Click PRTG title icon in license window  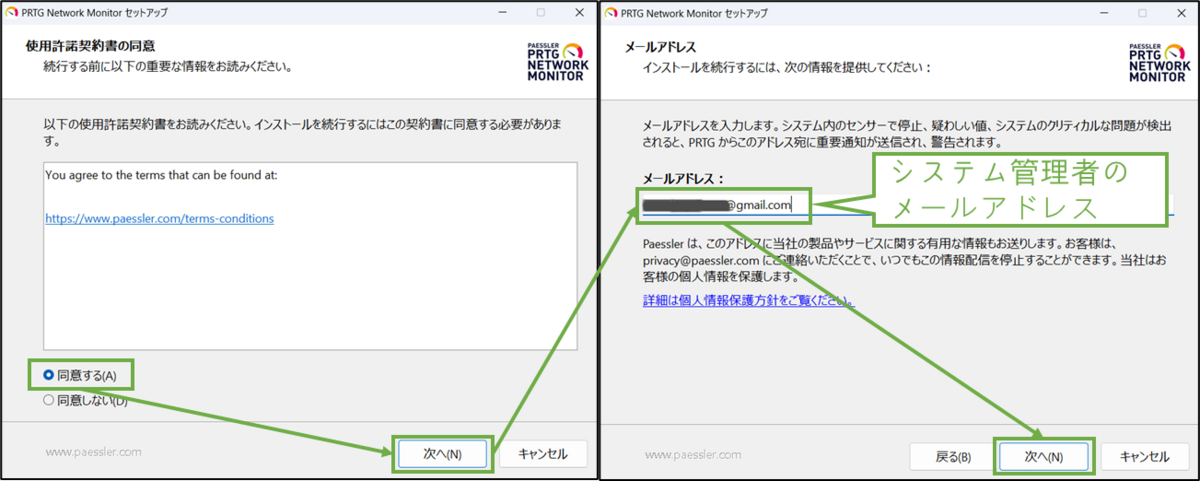tap(12, 12)
